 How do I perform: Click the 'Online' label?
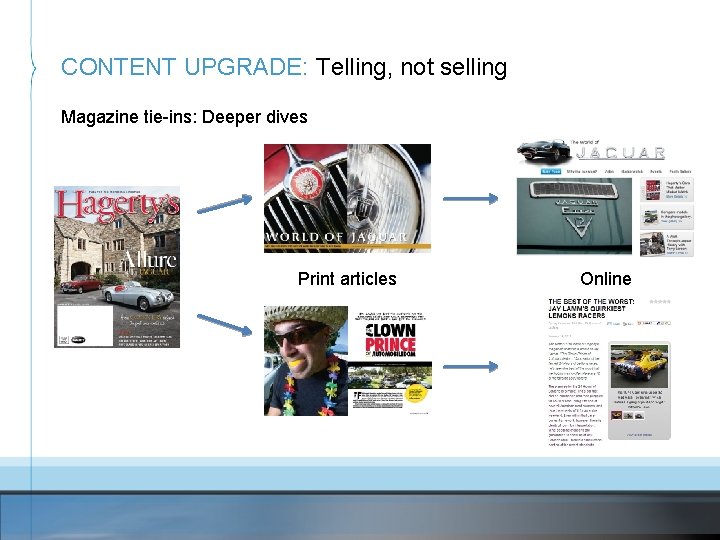pyautogui.click(x=606, y=279)
